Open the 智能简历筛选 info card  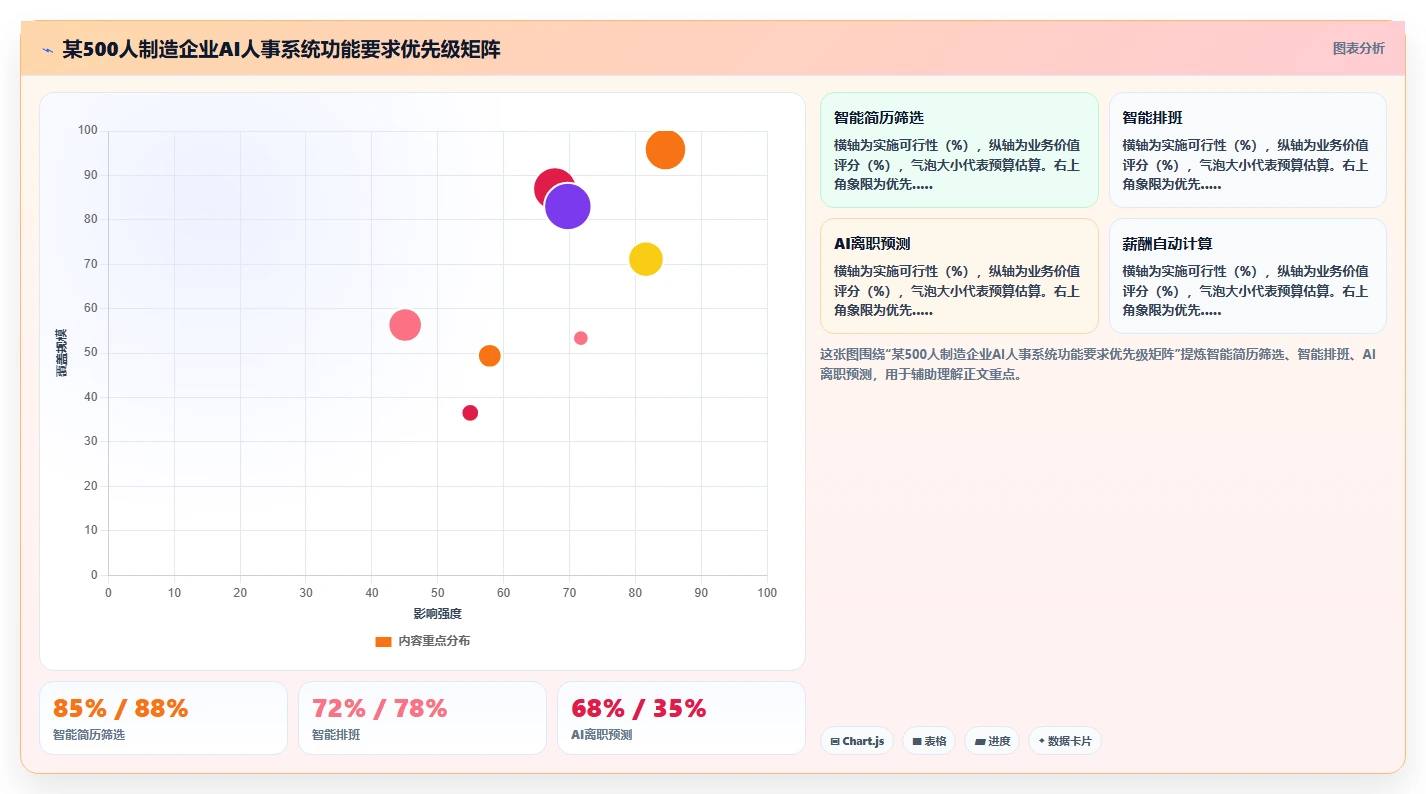959,150
